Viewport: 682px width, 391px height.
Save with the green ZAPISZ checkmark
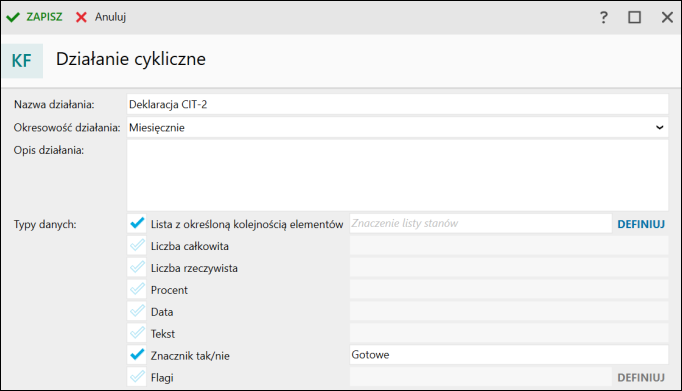[x=34, y=17]
